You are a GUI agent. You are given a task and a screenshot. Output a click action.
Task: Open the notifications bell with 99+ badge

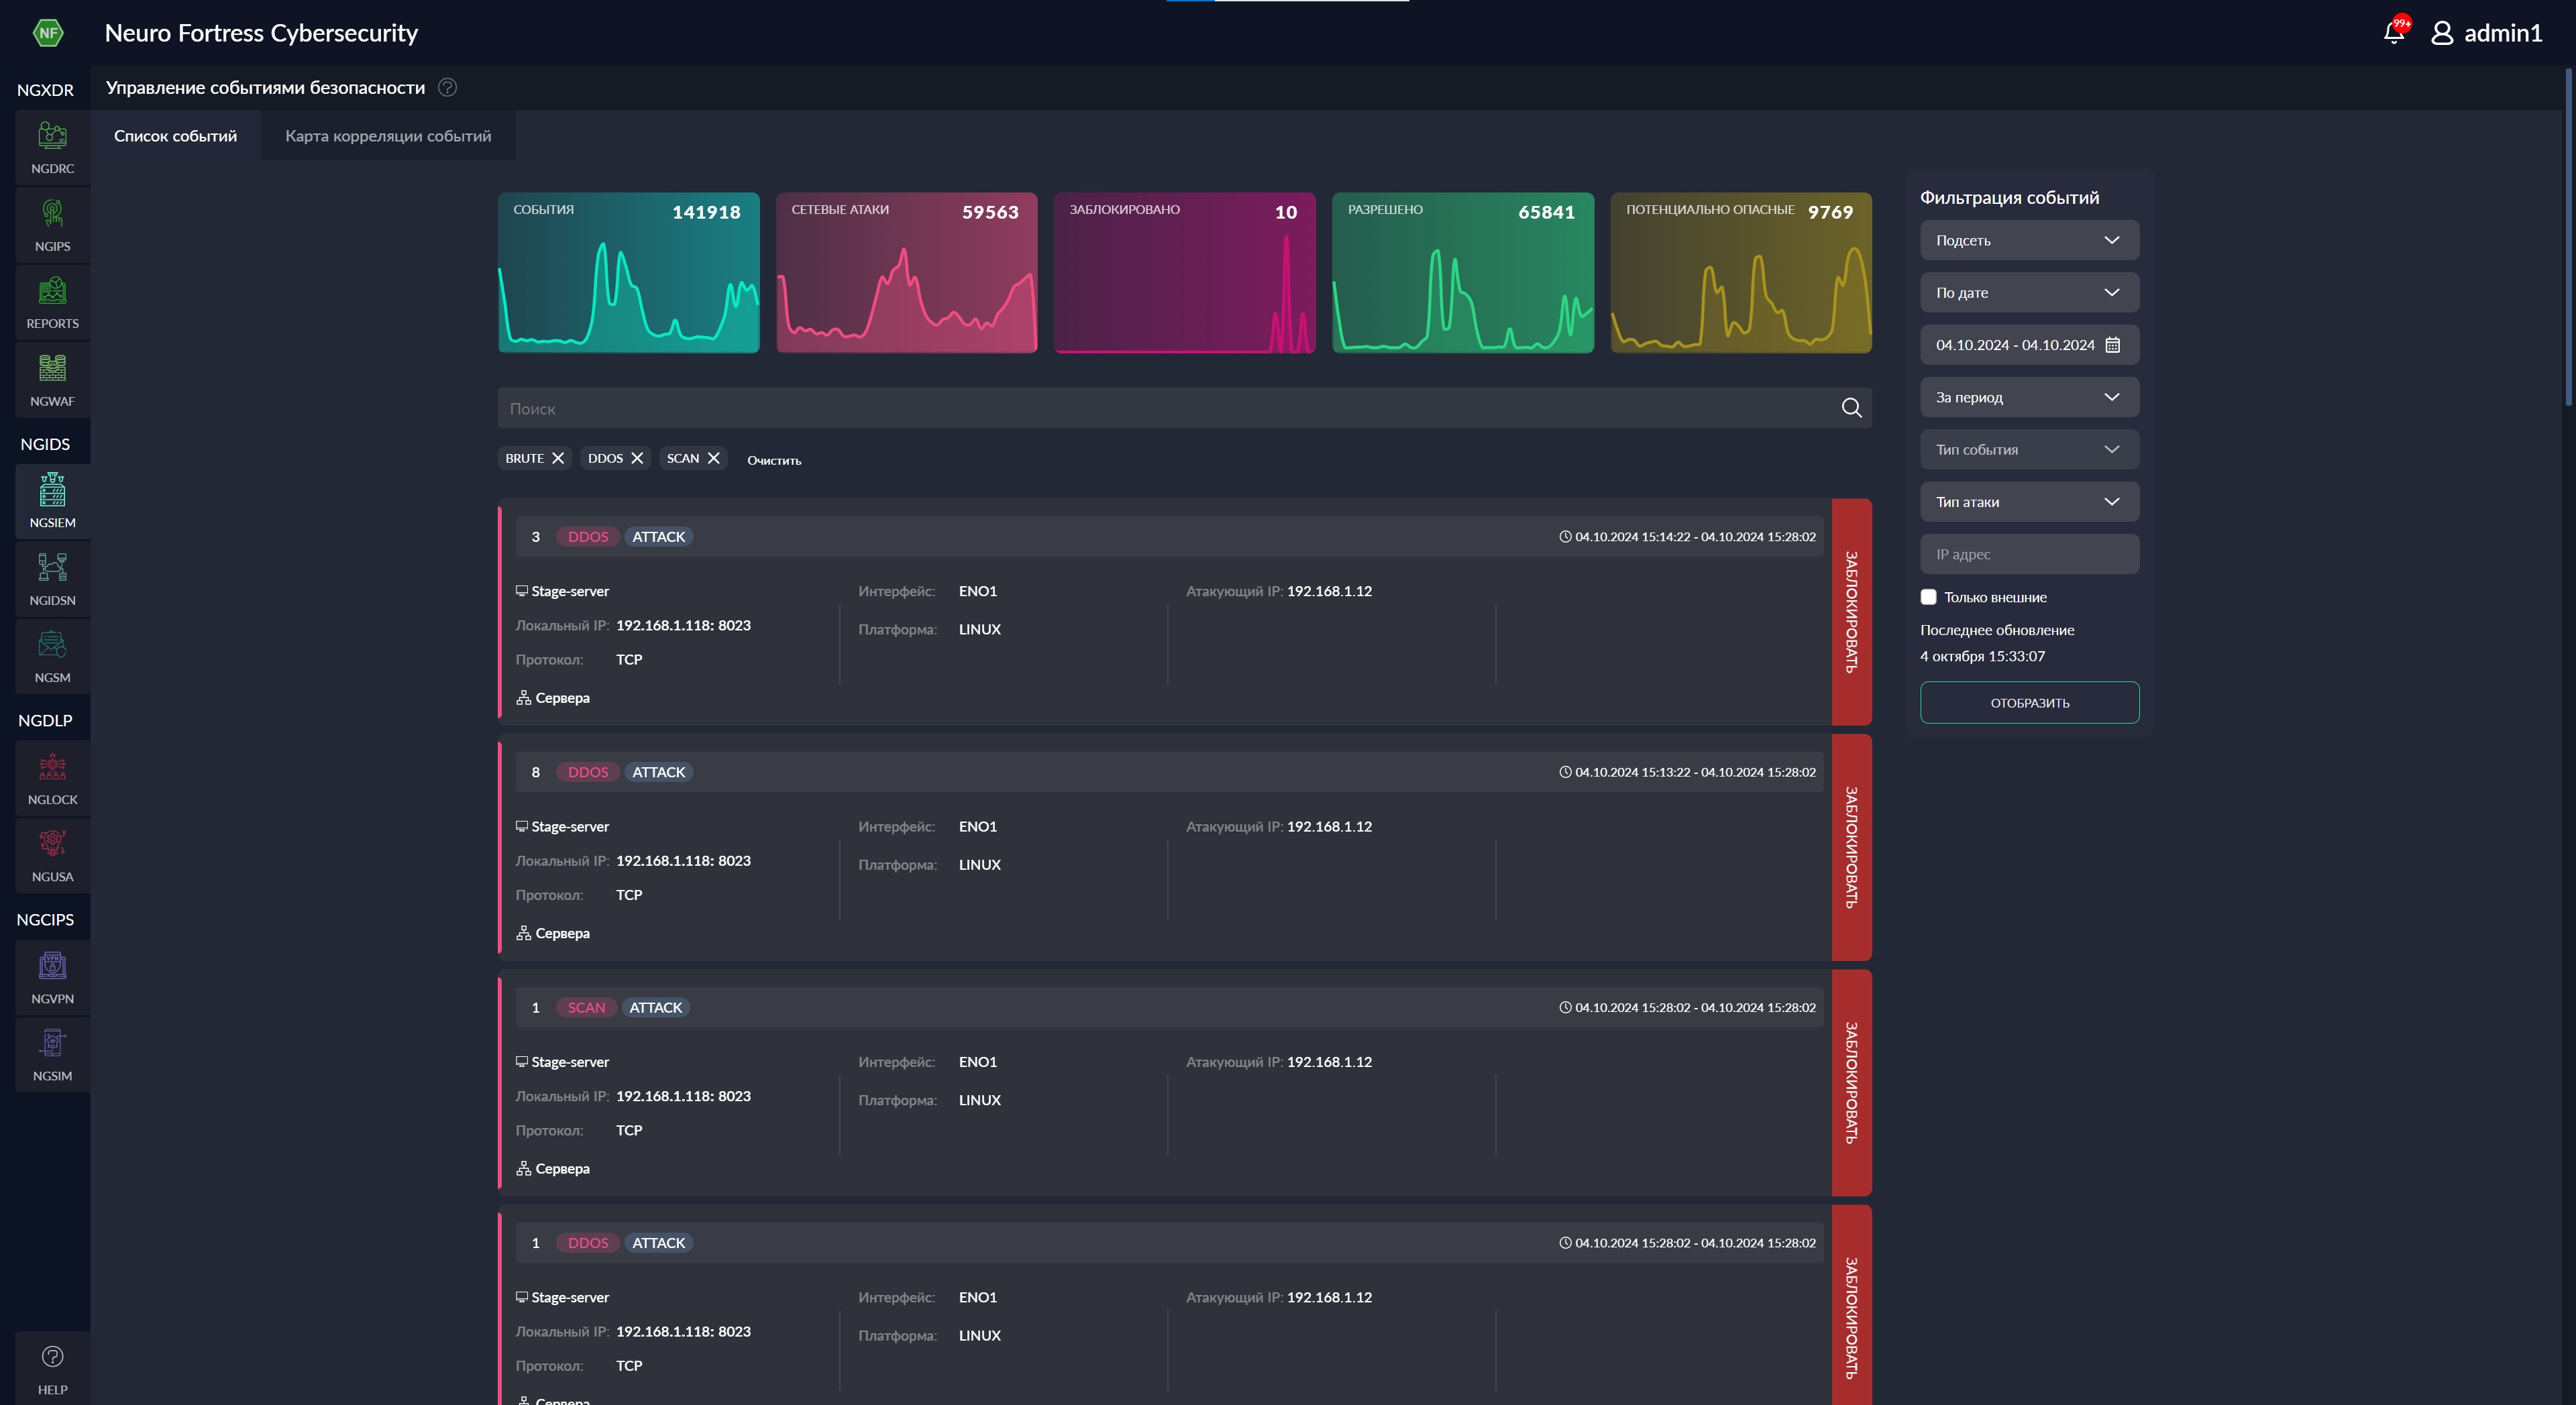tap(2393, 31)
